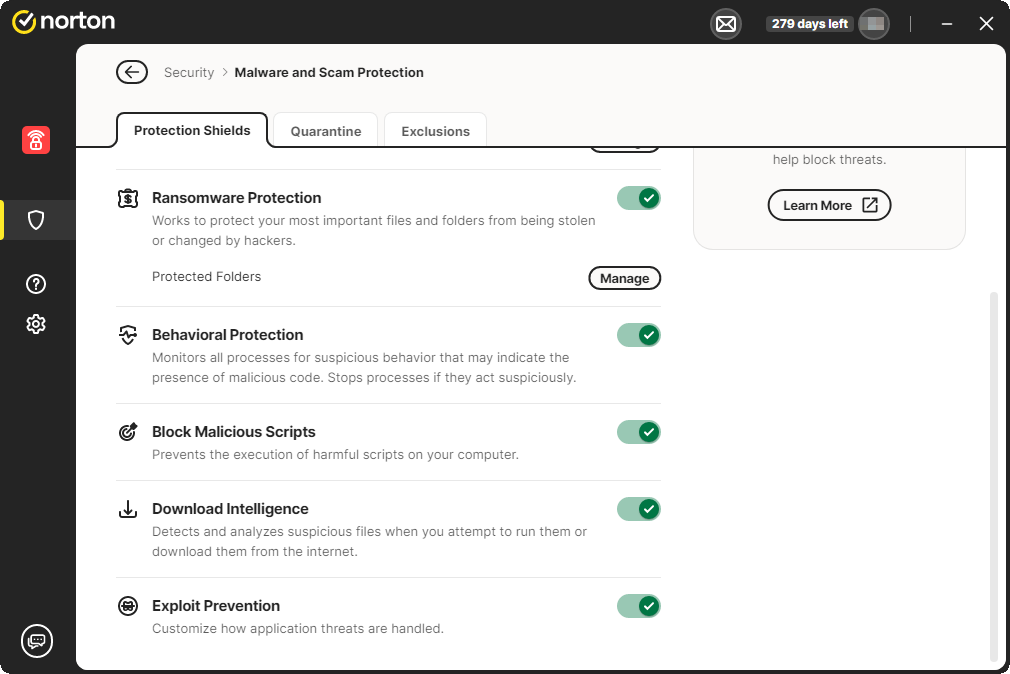Click the vertical scrollbar of the page
This screenshot has height=674, width=1010.
click(993, 477)
